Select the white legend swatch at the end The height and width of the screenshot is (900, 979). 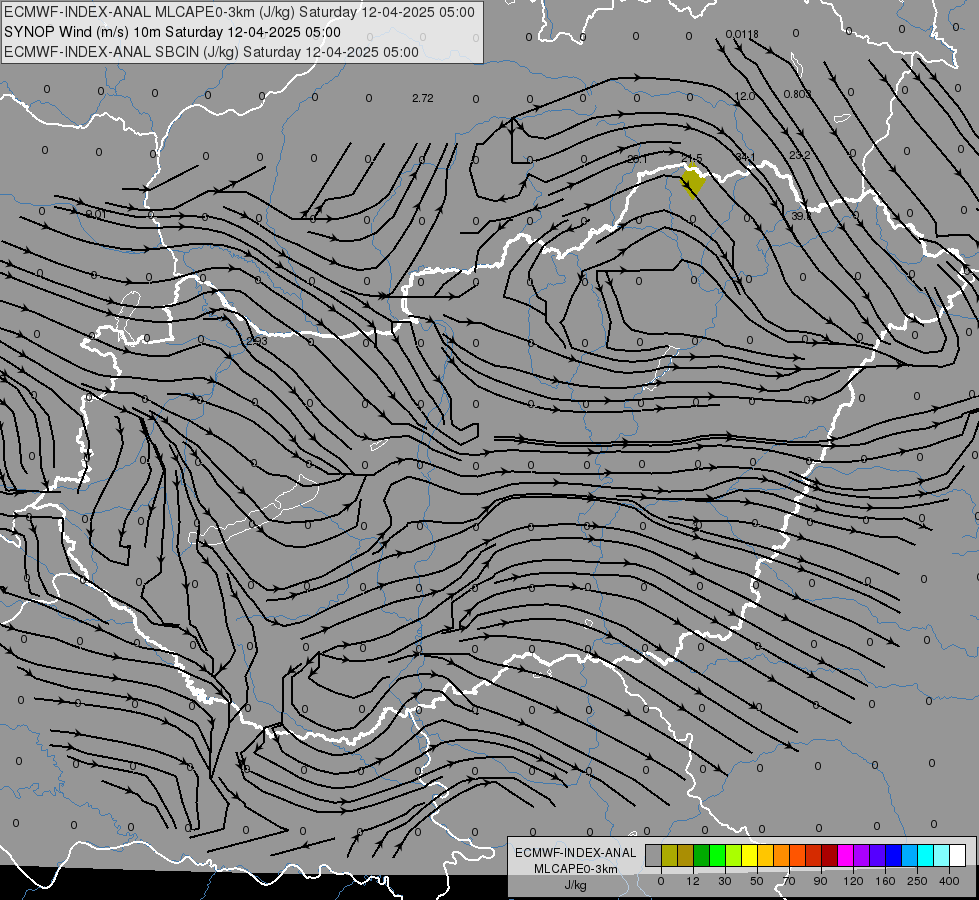coord(957,855)
